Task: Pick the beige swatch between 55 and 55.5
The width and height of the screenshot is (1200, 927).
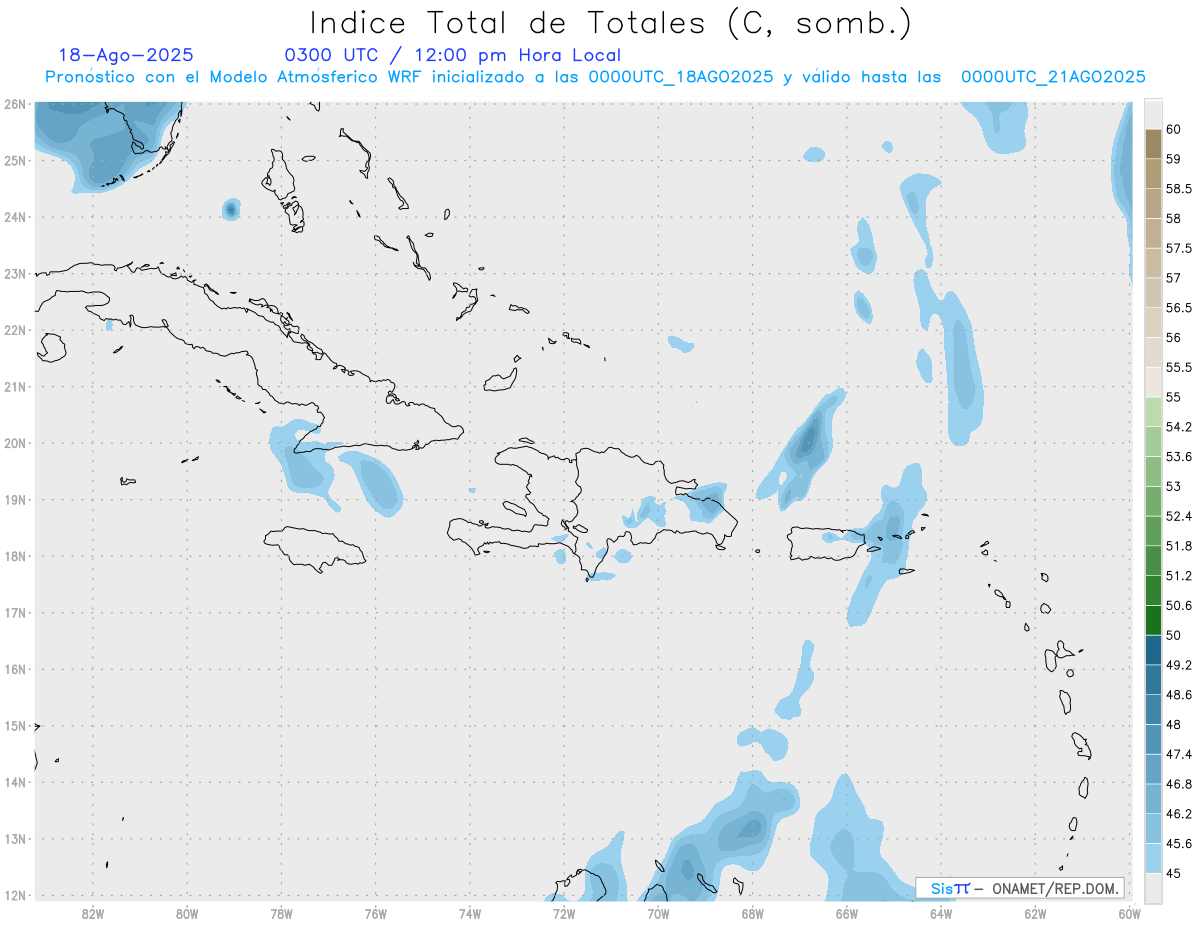Action: click(x=1153, y=382)
